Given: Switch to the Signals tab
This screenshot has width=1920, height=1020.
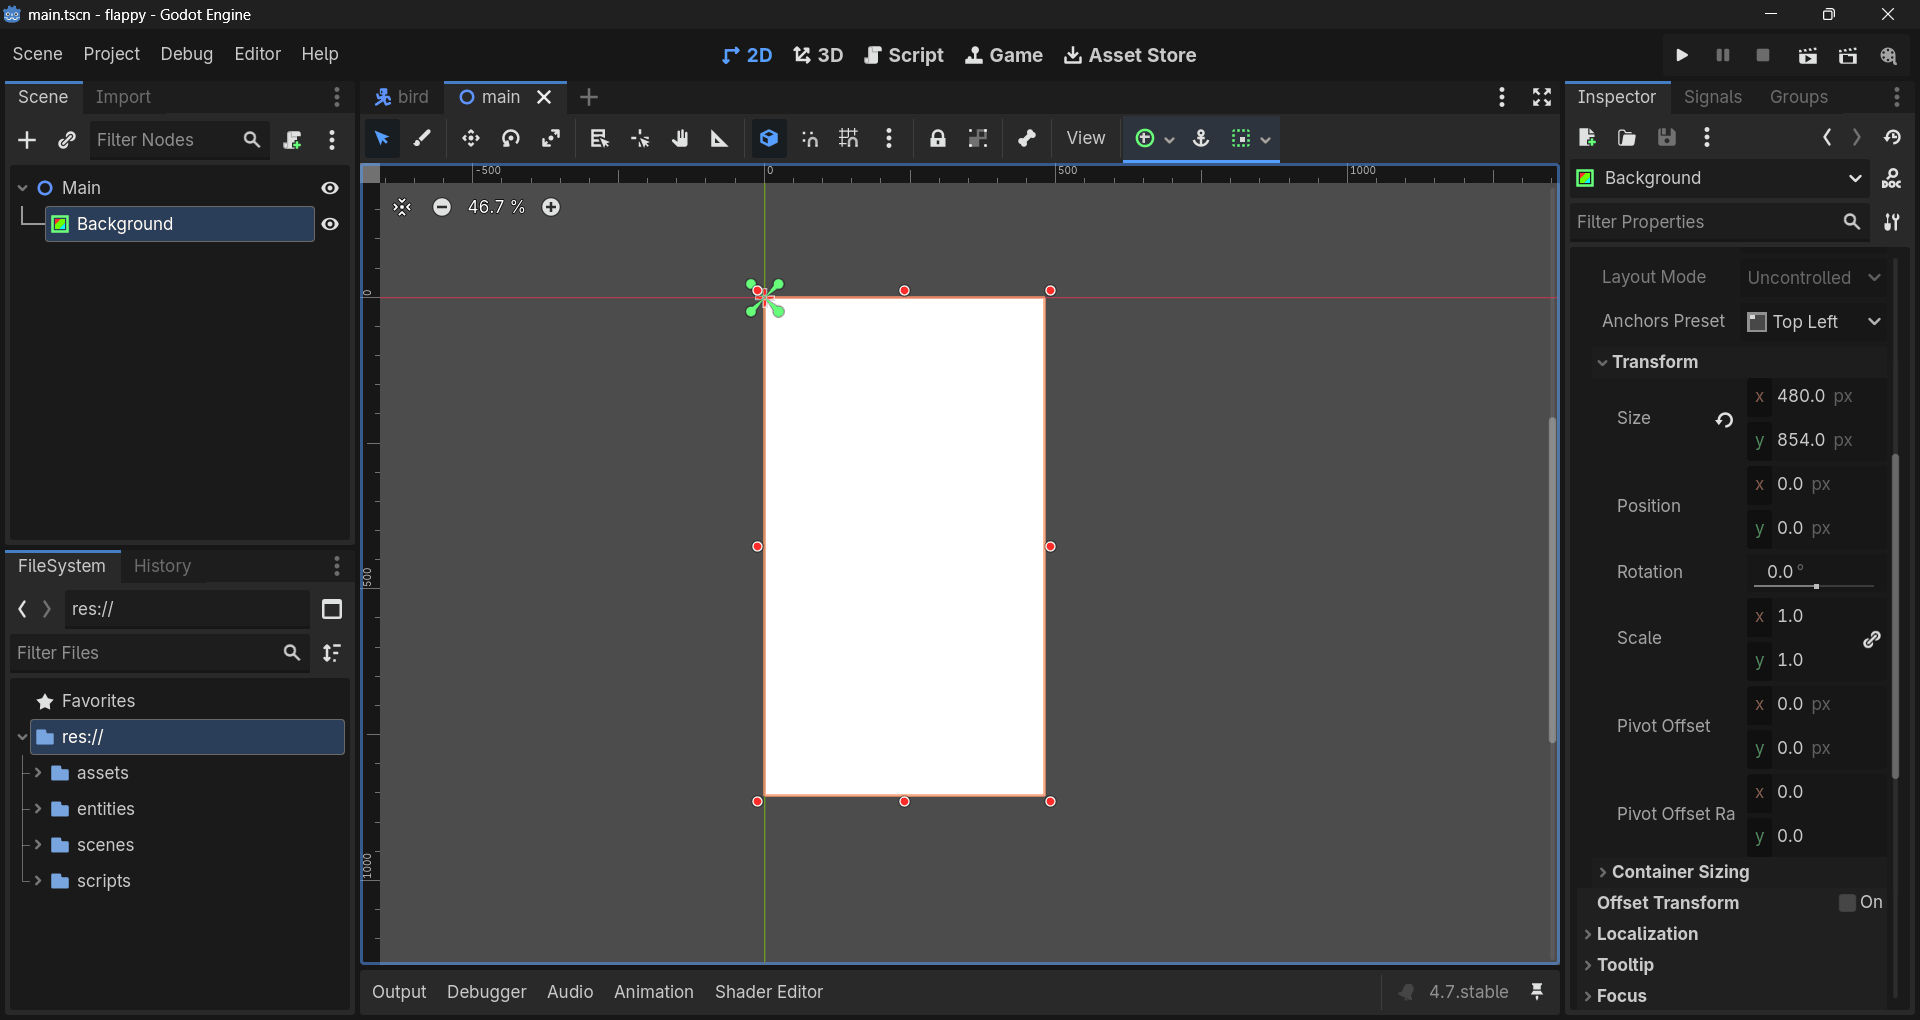Looking at the screenshot, I should 1712,97.
